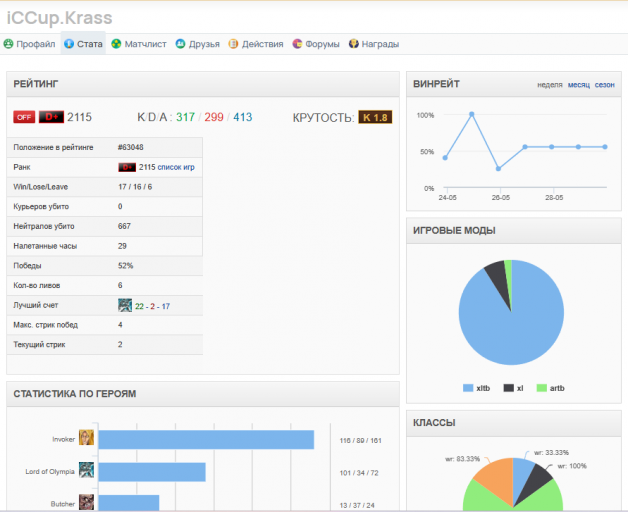Click the 17 / 16 / 6 Win/Lose/Leave value
628x512 pixels.
click(x=135, y=187)
